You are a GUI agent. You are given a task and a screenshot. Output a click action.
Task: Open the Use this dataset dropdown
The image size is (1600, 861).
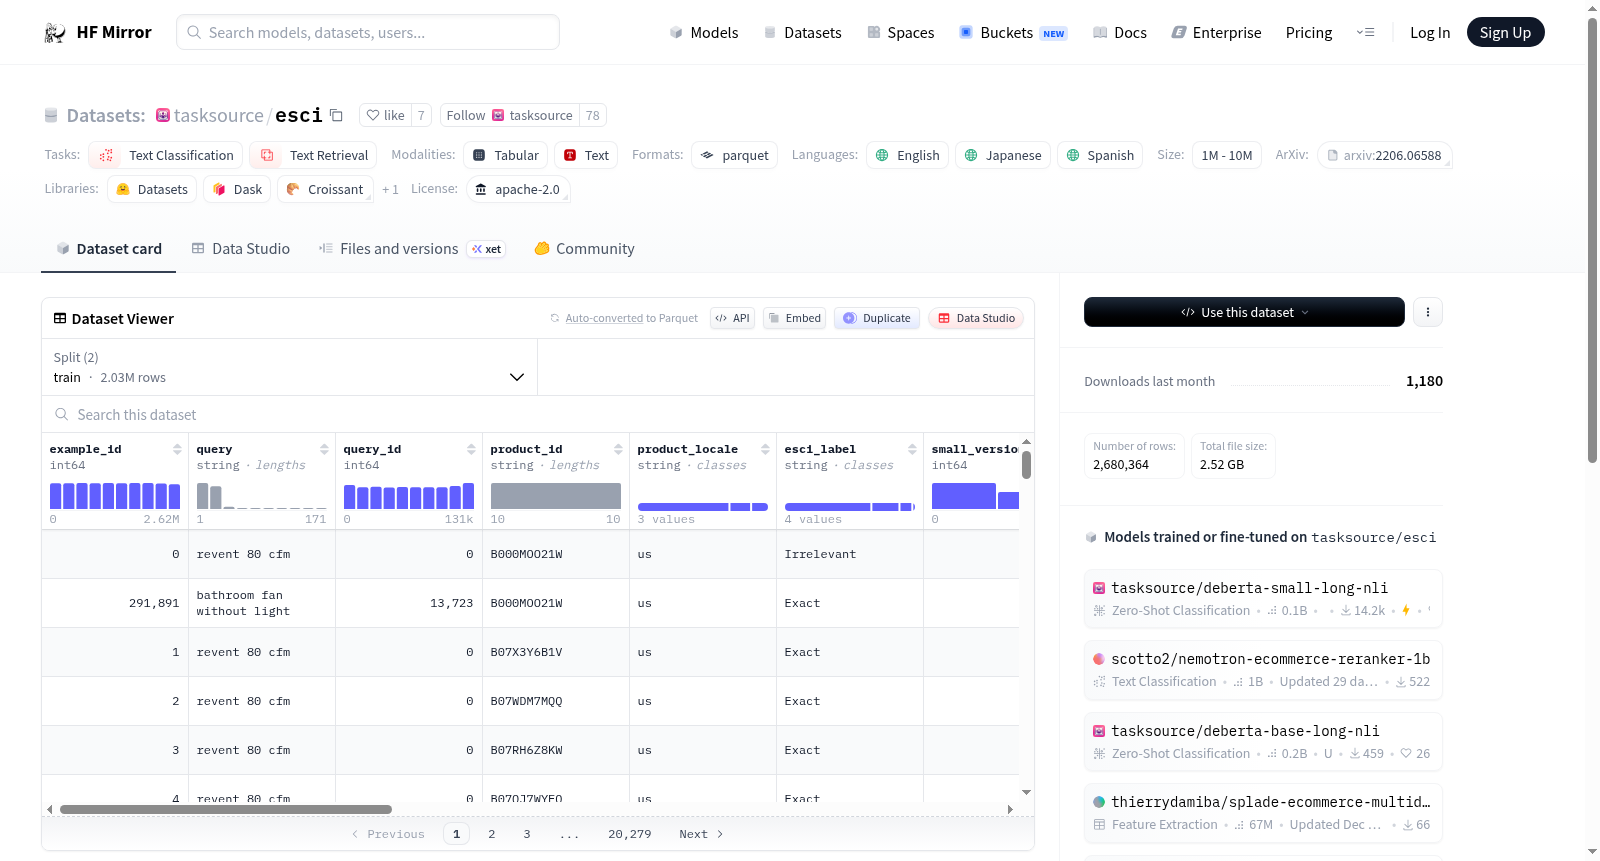pos(1244,312)
